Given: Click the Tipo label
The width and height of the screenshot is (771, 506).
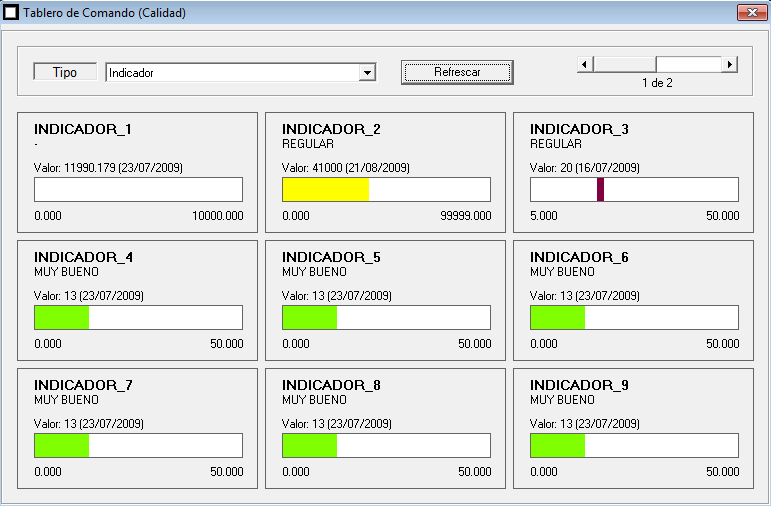Looking at the screenshot, I should coord(65,72).
